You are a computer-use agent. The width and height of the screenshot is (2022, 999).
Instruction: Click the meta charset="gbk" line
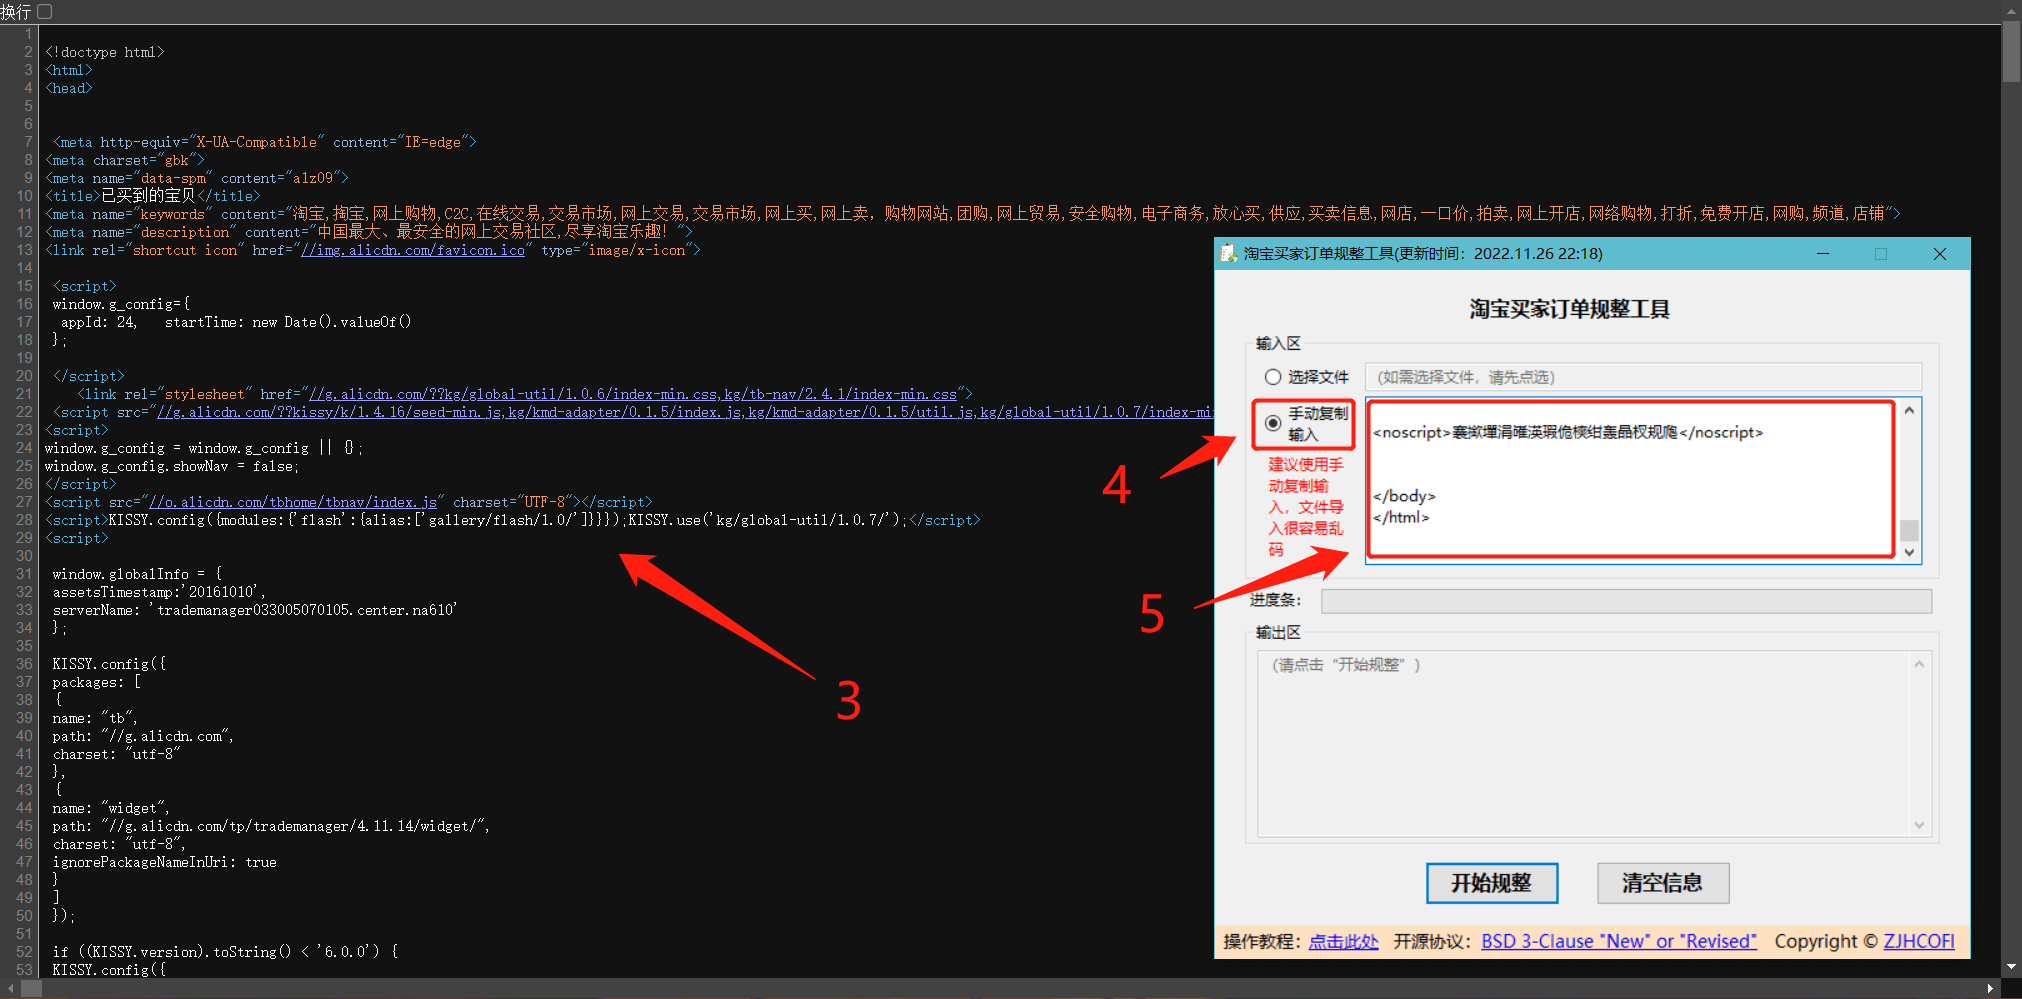pyautogui.click(x=125, y=160)
